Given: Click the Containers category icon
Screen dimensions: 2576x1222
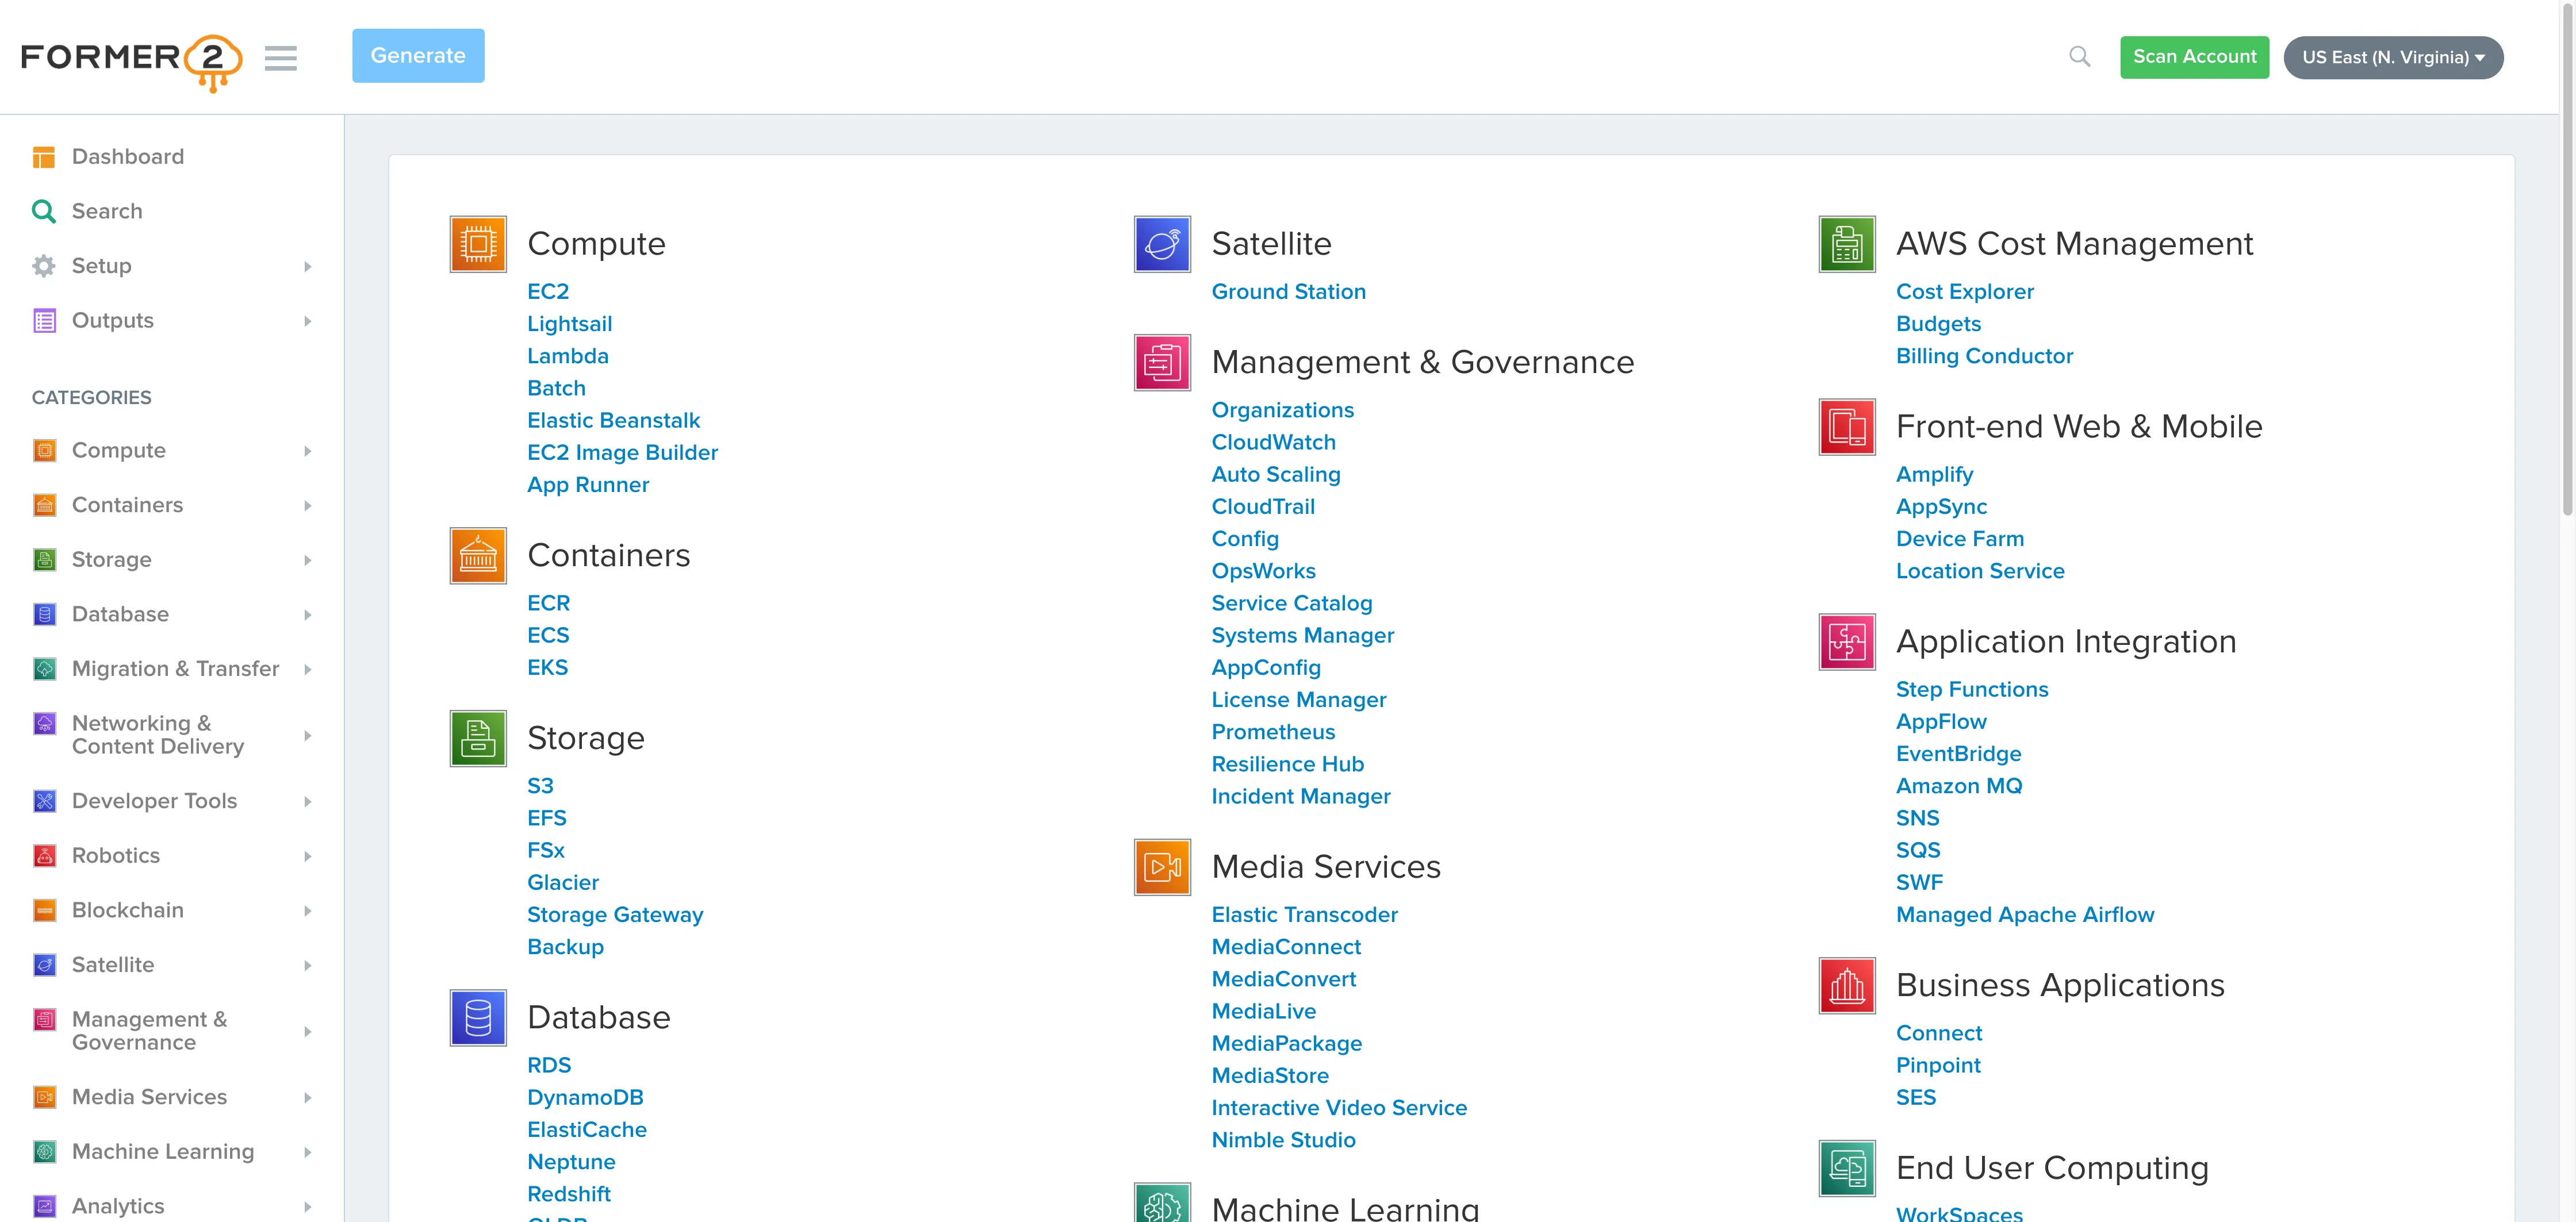Looking at the screenshot, I should (478, 556).
